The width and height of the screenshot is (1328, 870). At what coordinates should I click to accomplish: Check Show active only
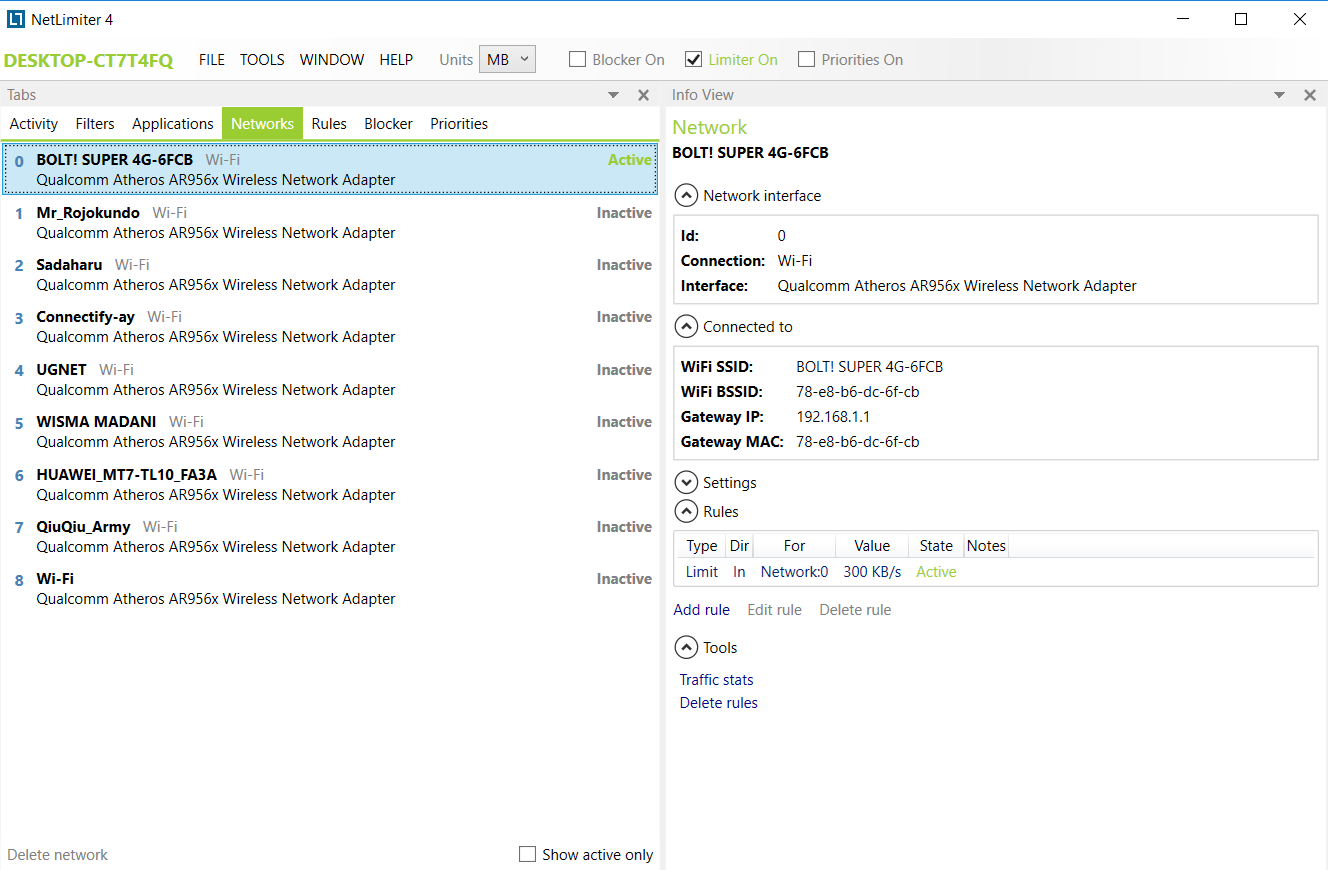(527, 855)
